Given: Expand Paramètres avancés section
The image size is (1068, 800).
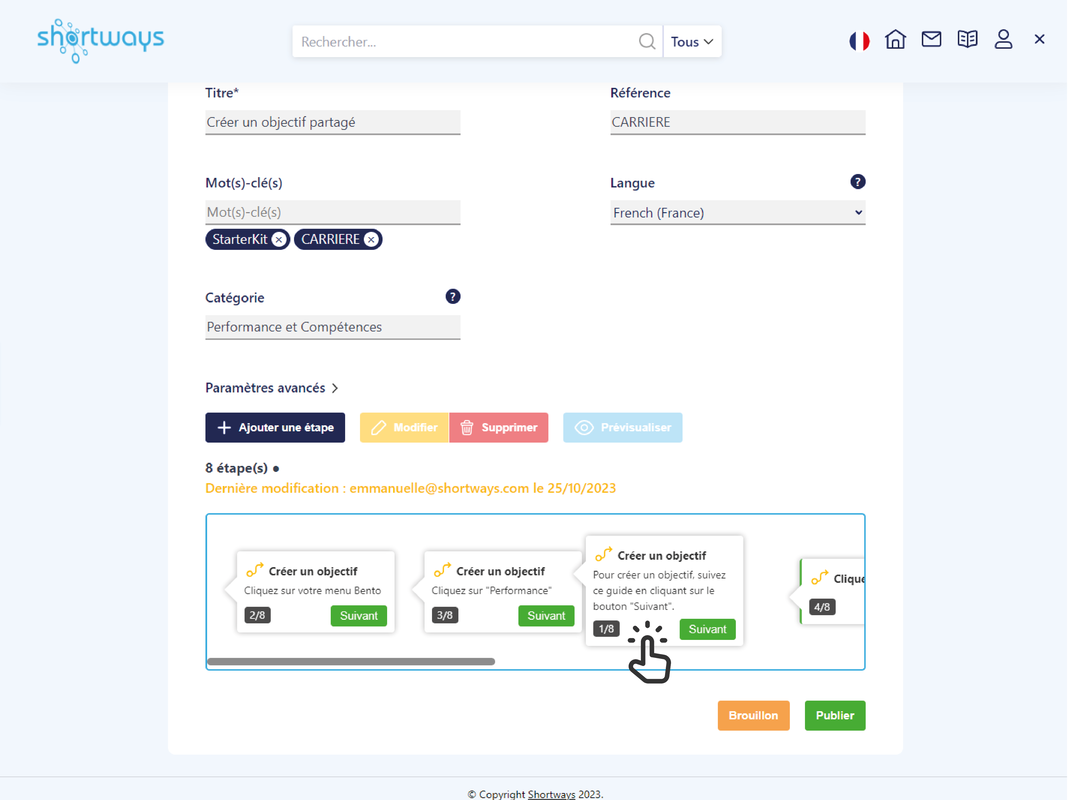Looking at the screenshot, I should click(x=272, y=388).
